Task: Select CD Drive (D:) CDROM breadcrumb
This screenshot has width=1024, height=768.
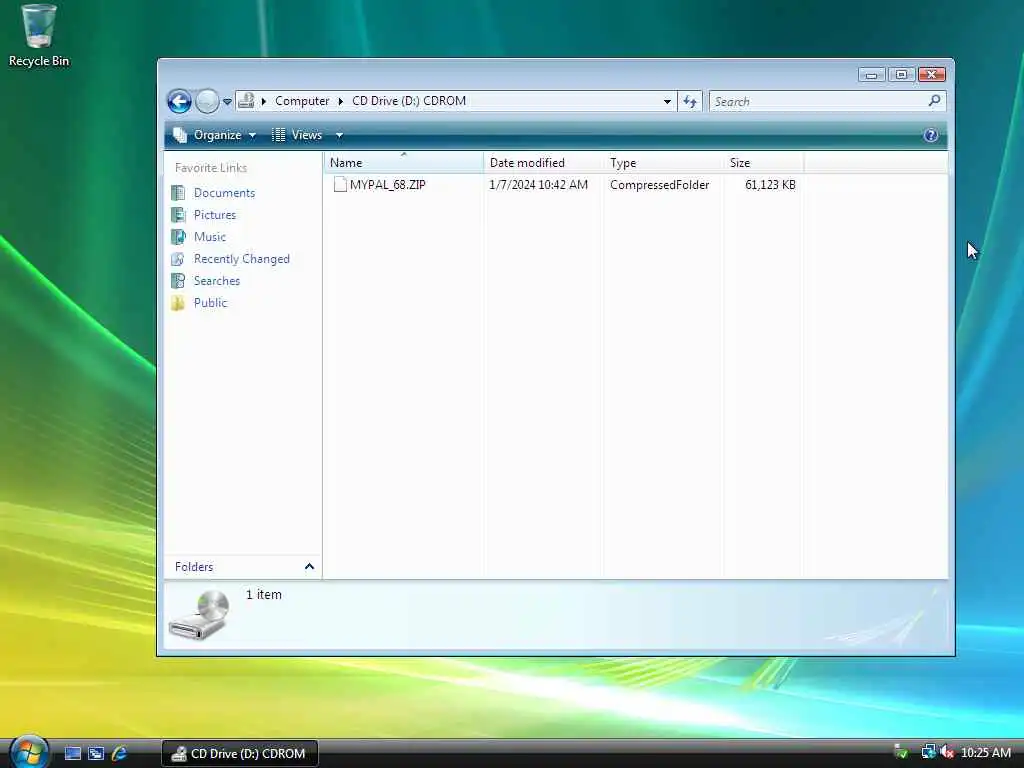Action: tap(409, 101)
